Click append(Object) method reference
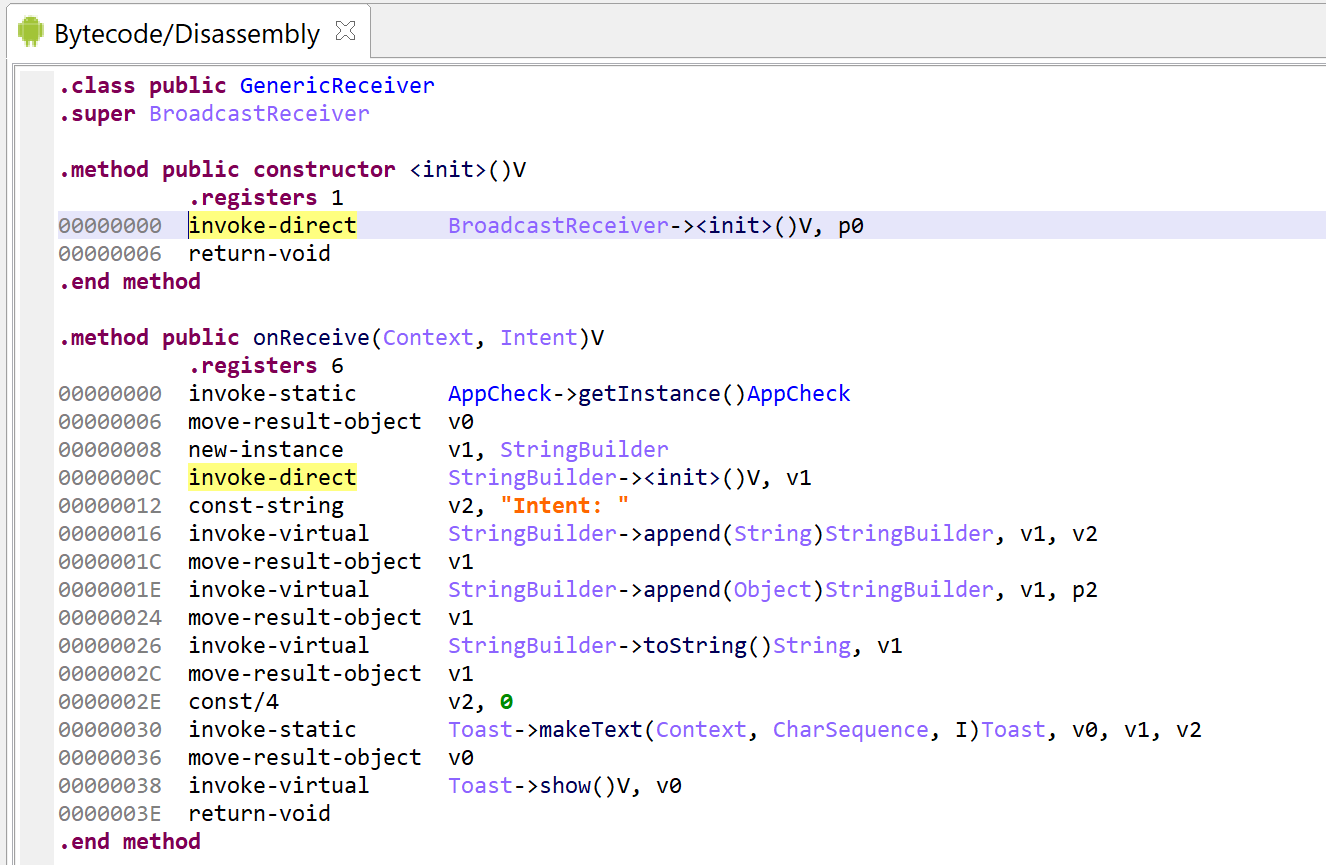 (721, 590)
